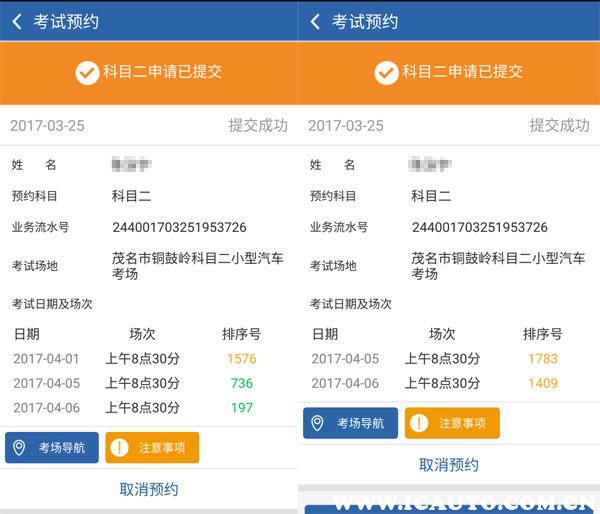
Task: Tap the location pin icon on right 考场导航 button
Action: [x=318, y=423]
